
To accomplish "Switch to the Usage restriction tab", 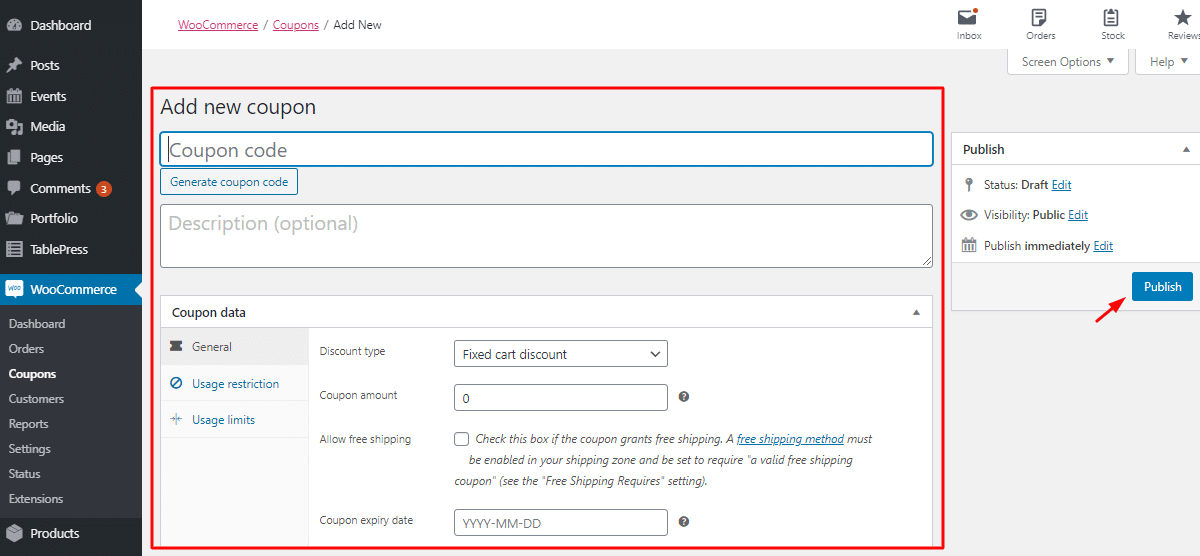I will click(x=235, y=384).
